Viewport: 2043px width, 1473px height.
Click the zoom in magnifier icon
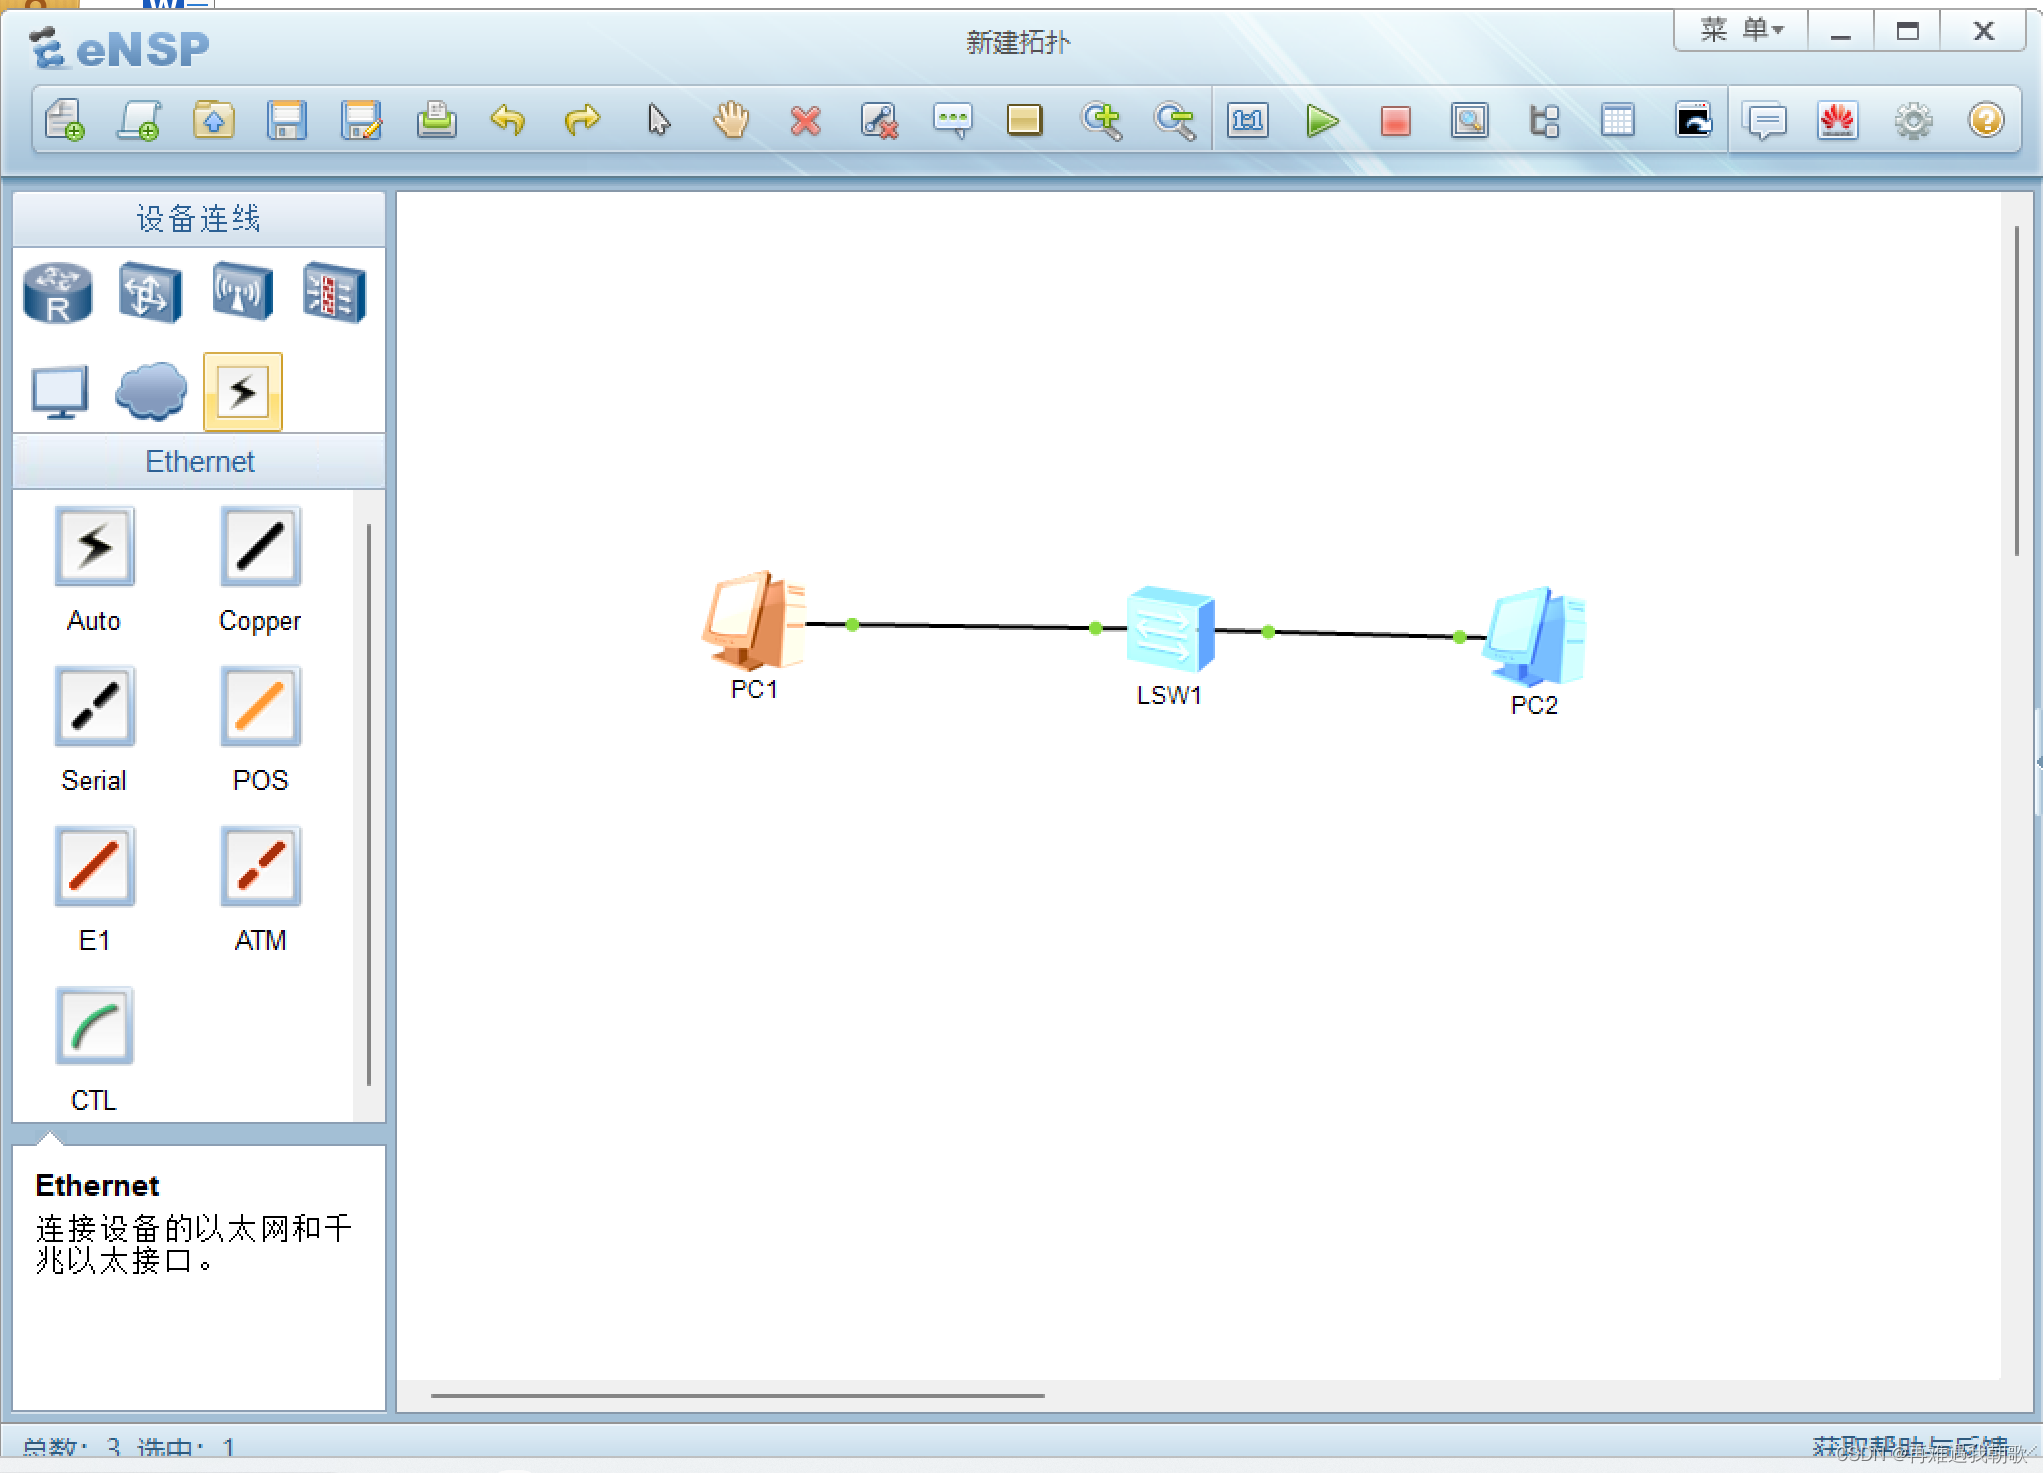click(1101, 121)
